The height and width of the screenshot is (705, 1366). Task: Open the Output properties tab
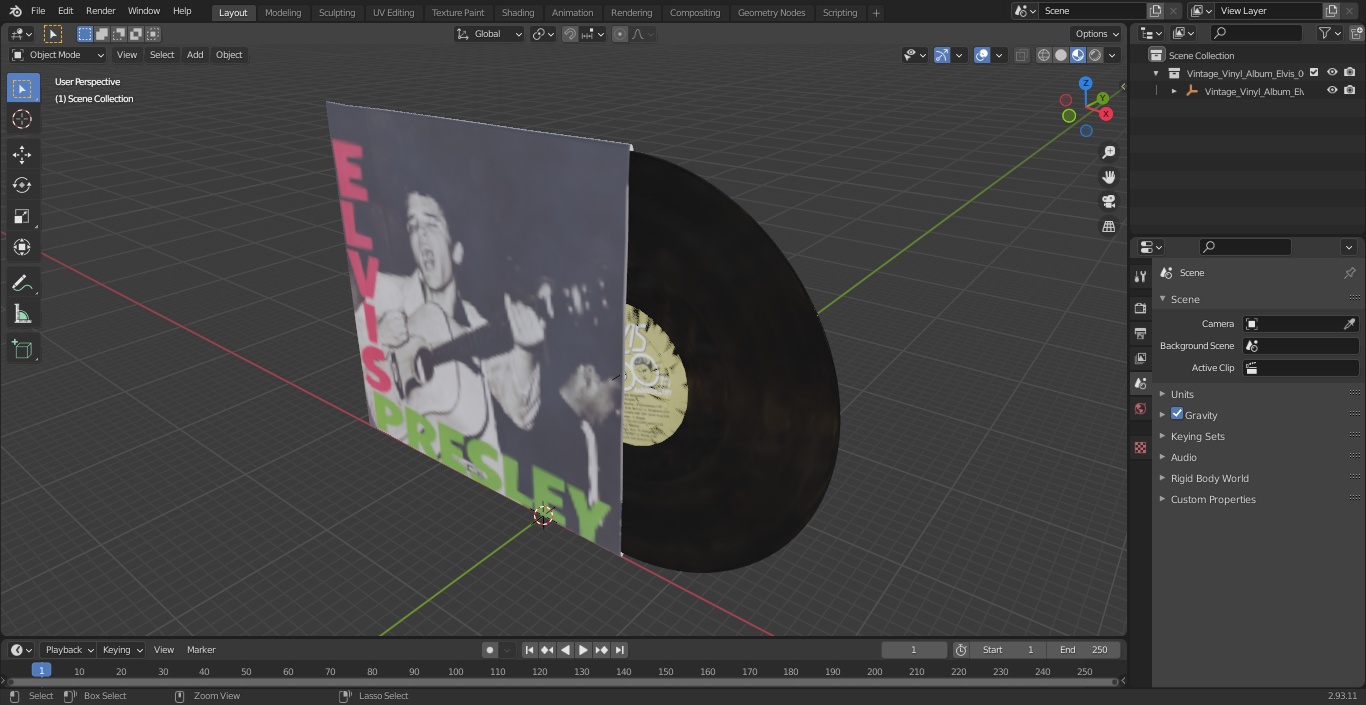1140,333
